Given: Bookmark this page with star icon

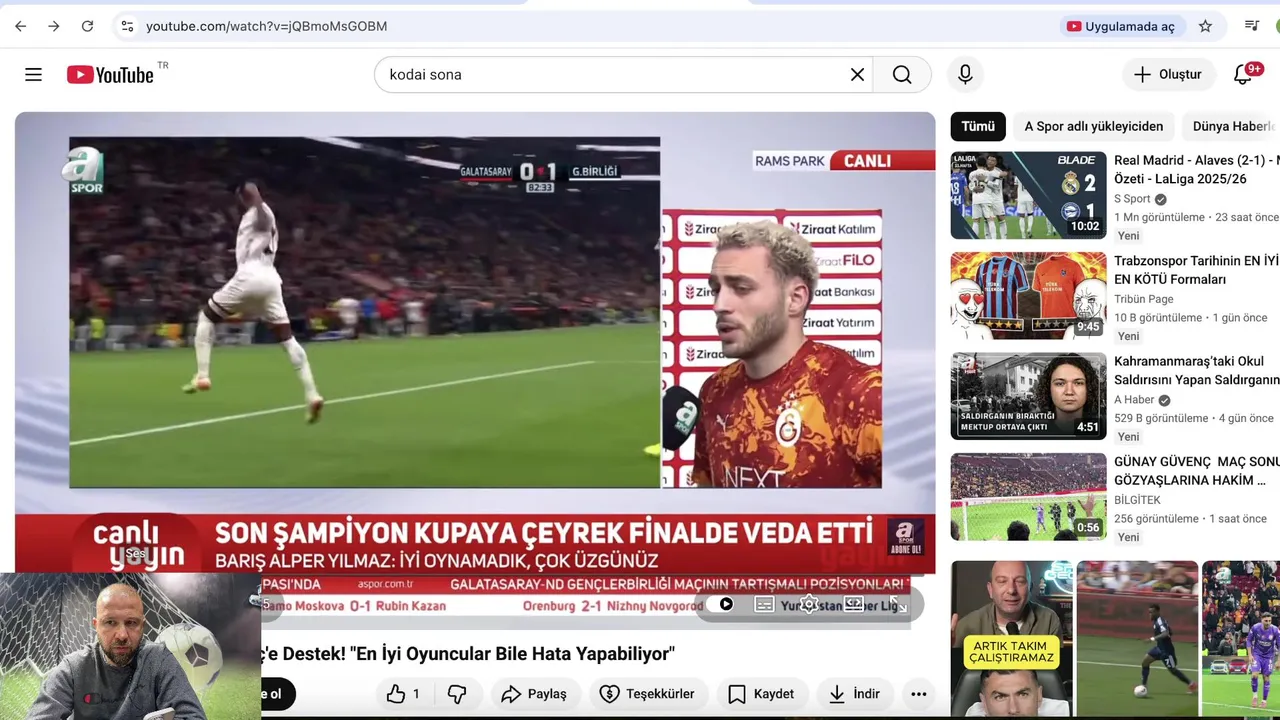Looking at the screenshot, I should click(x=1205, y=26).
